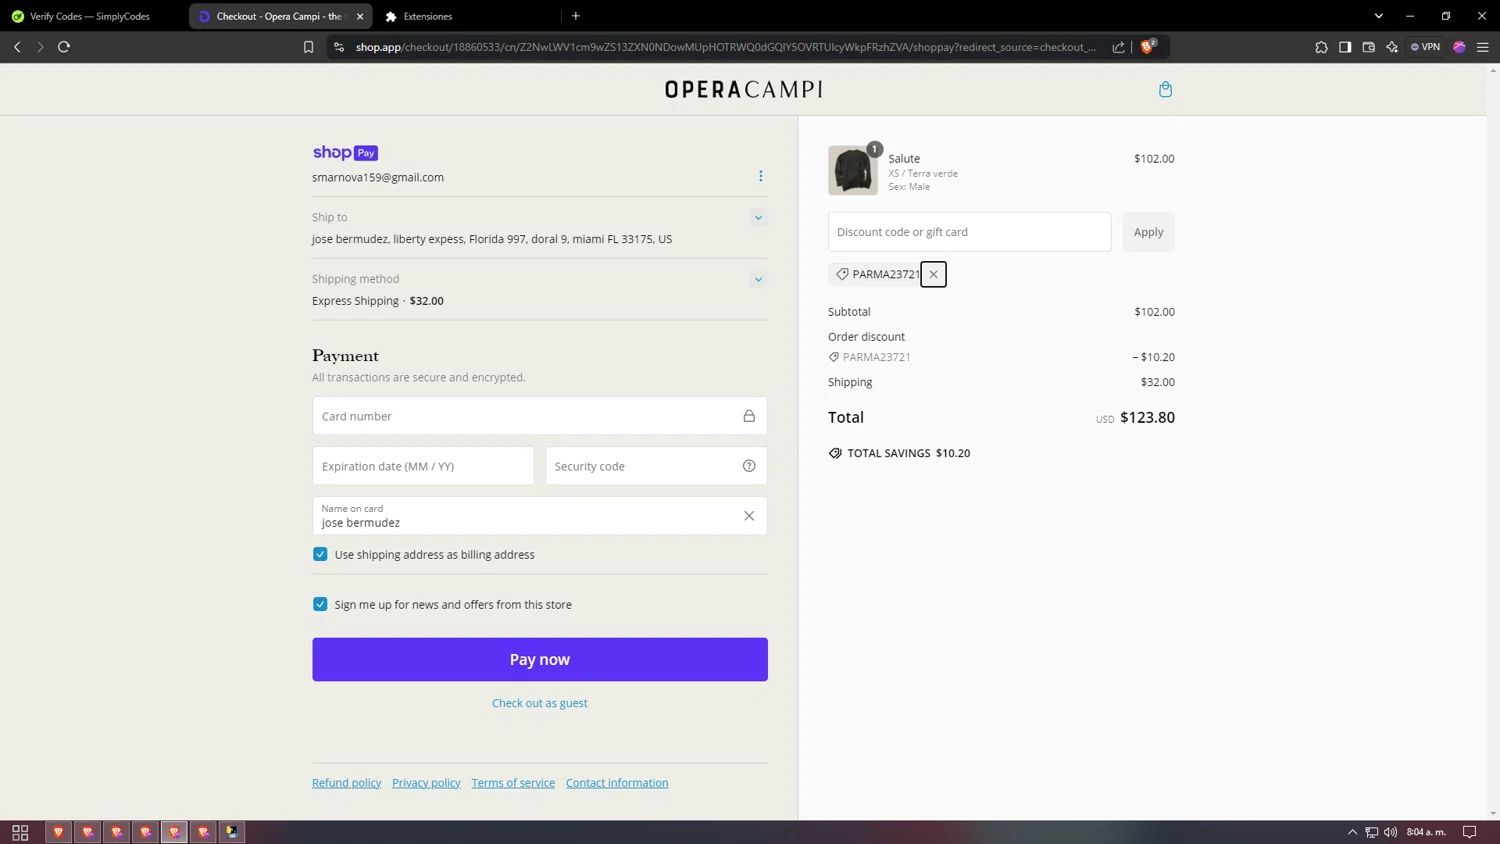Open the Windows notification center
This screenshot has width=1500, height=844.
pos(1470,832)
